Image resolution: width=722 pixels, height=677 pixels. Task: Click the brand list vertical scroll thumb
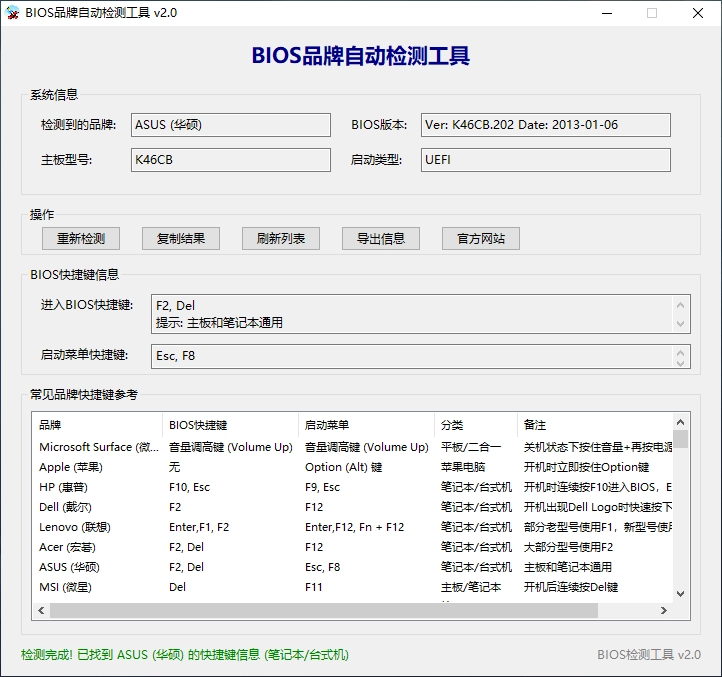click(x=681, y=439)
